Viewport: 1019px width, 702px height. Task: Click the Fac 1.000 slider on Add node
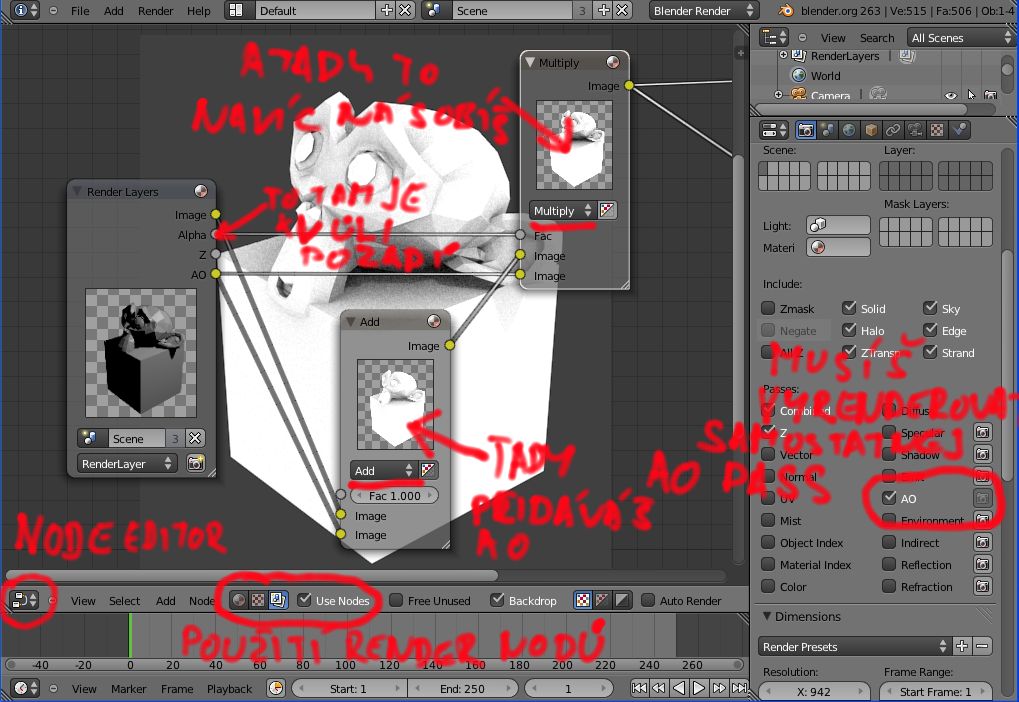tap(394, 495)
